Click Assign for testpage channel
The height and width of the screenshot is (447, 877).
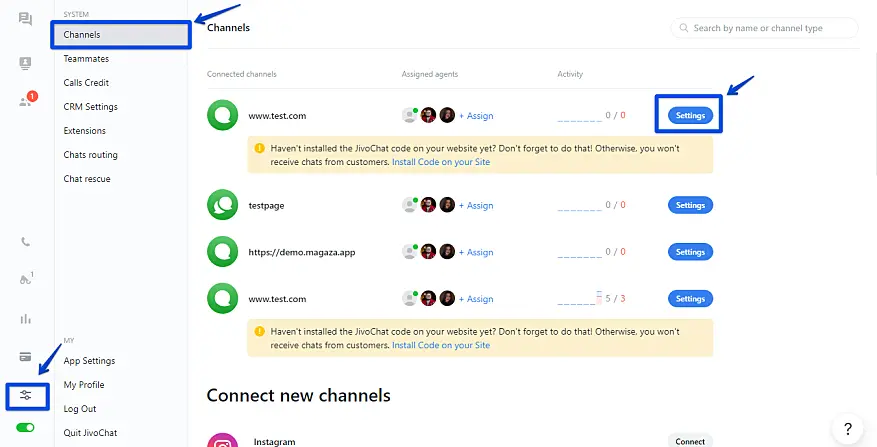pos(476,205)
